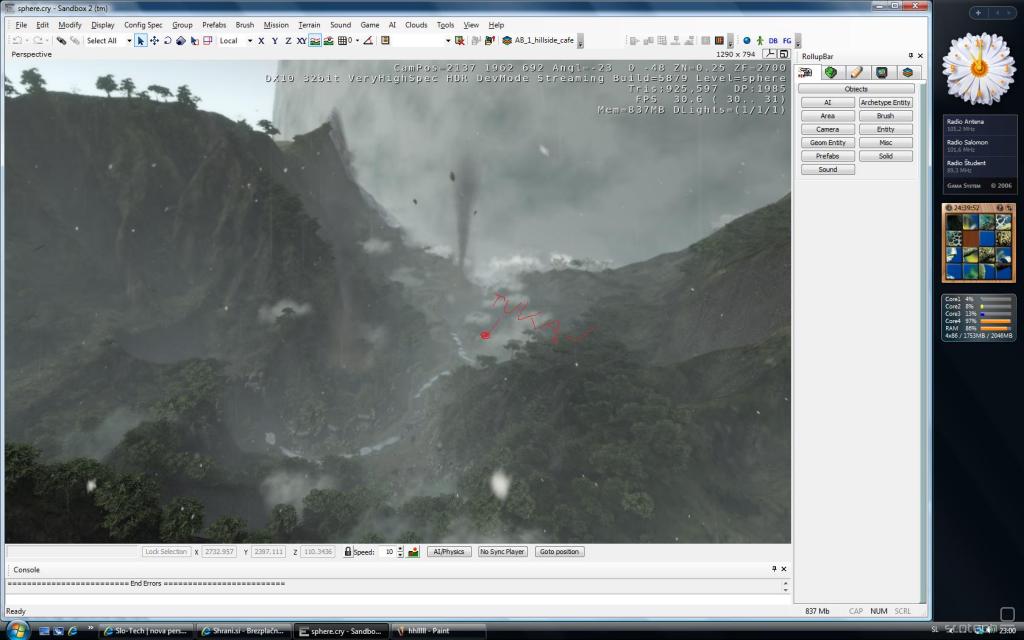Expand the align toolbar options chevron
This screenshot has height=640, width=1024.
point(730,41)
